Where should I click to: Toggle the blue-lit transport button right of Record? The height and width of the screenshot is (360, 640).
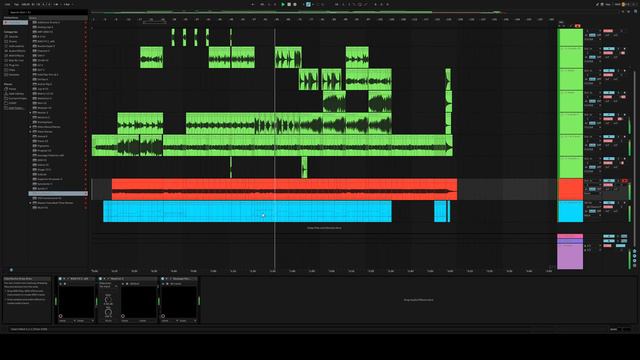coord(308,4)
